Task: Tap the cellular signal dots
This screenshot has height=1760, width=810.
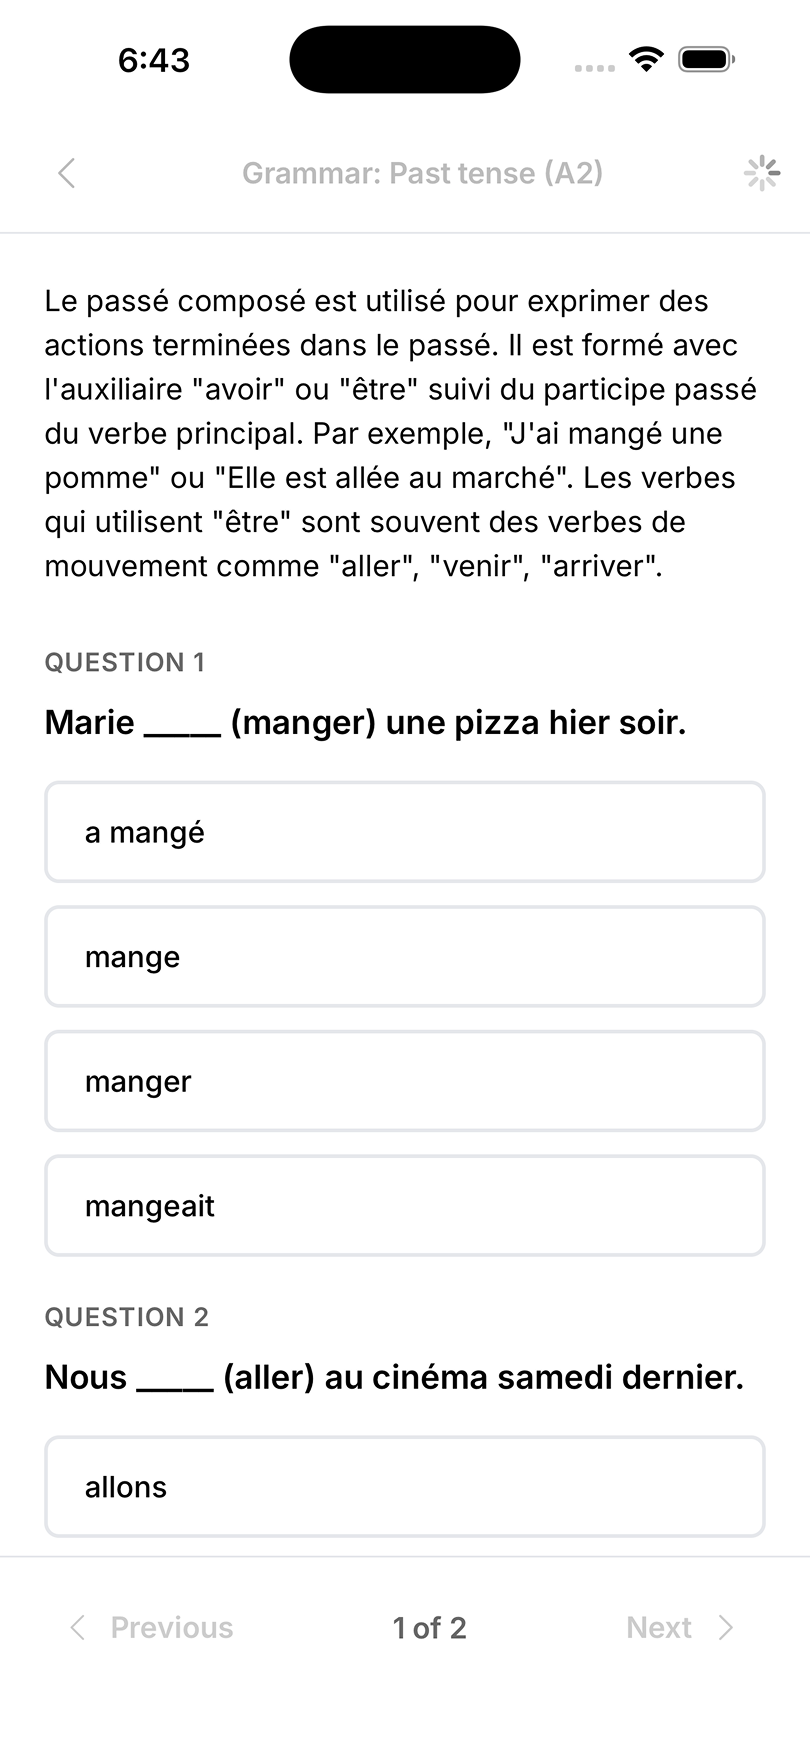Action: [x=595, y=68]
